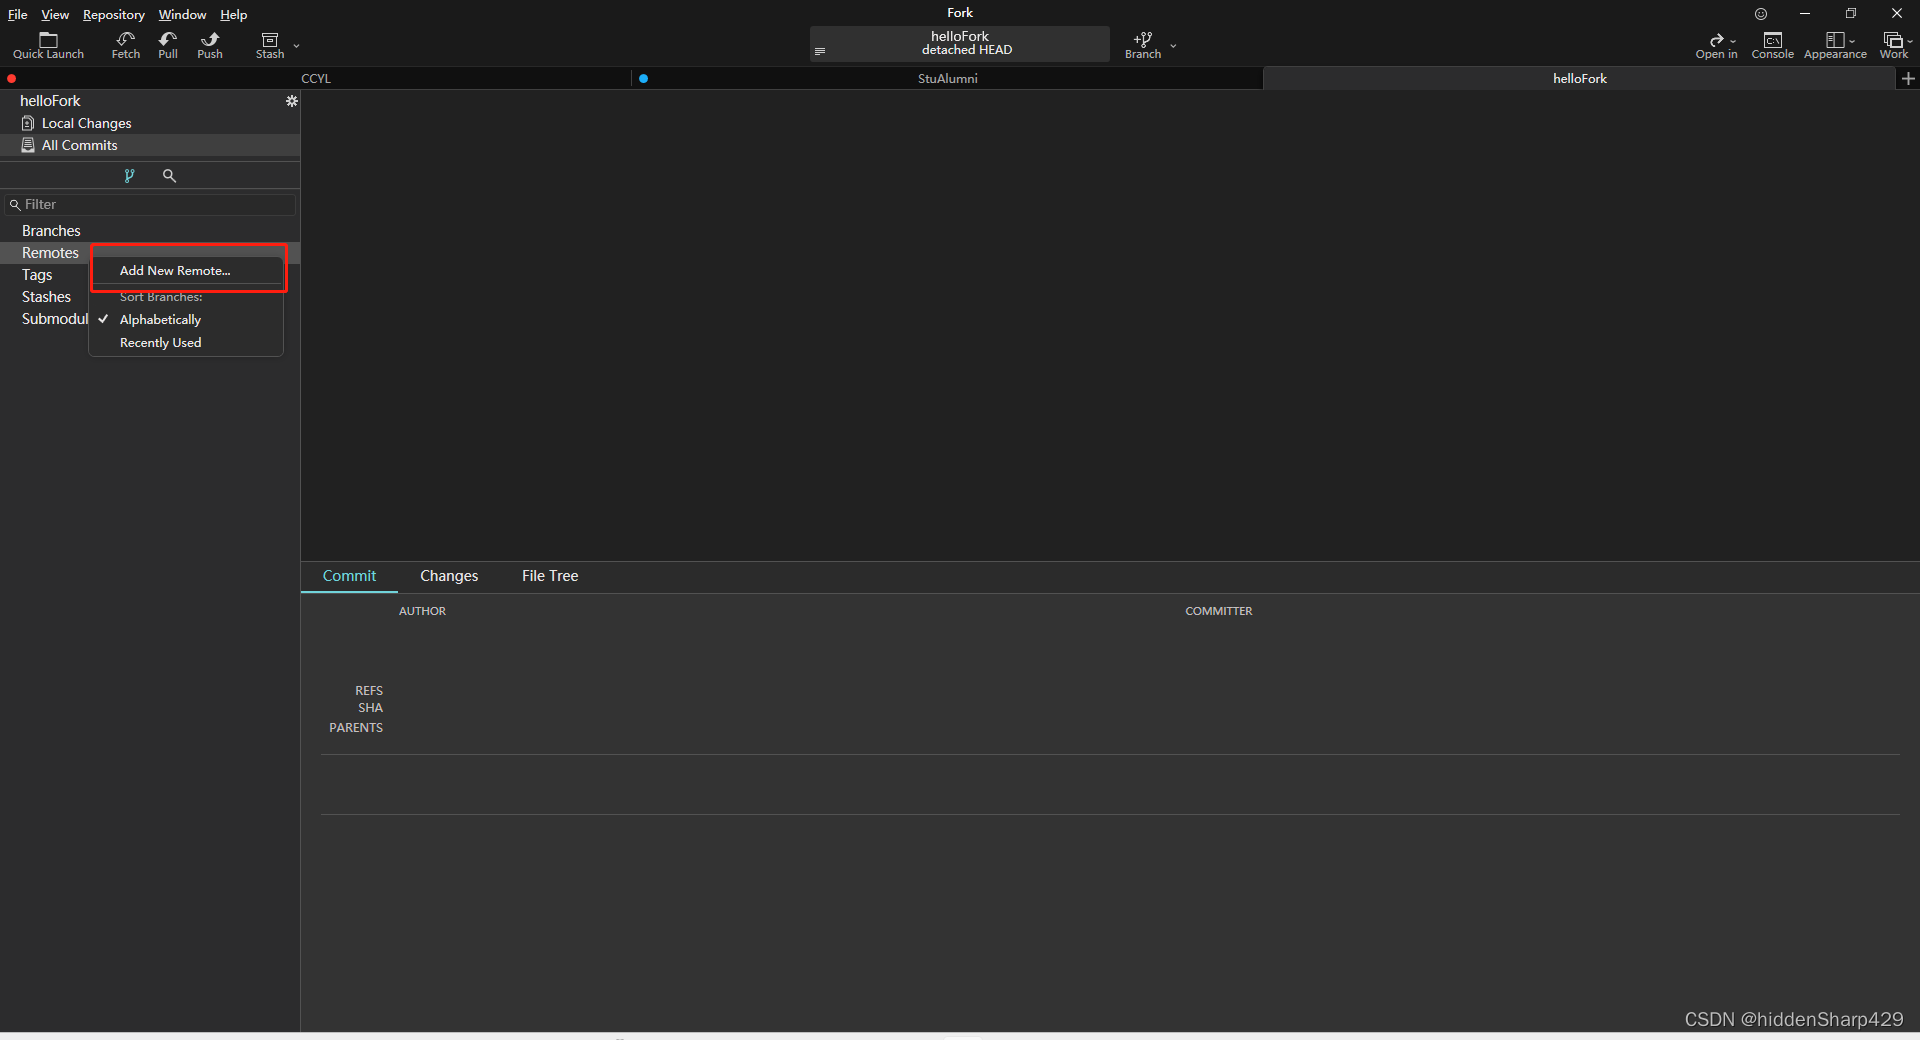The height and width of the screenshot is (1040, 1920).
Task: Click the All Commits list icon
Action: coord(28,145)
